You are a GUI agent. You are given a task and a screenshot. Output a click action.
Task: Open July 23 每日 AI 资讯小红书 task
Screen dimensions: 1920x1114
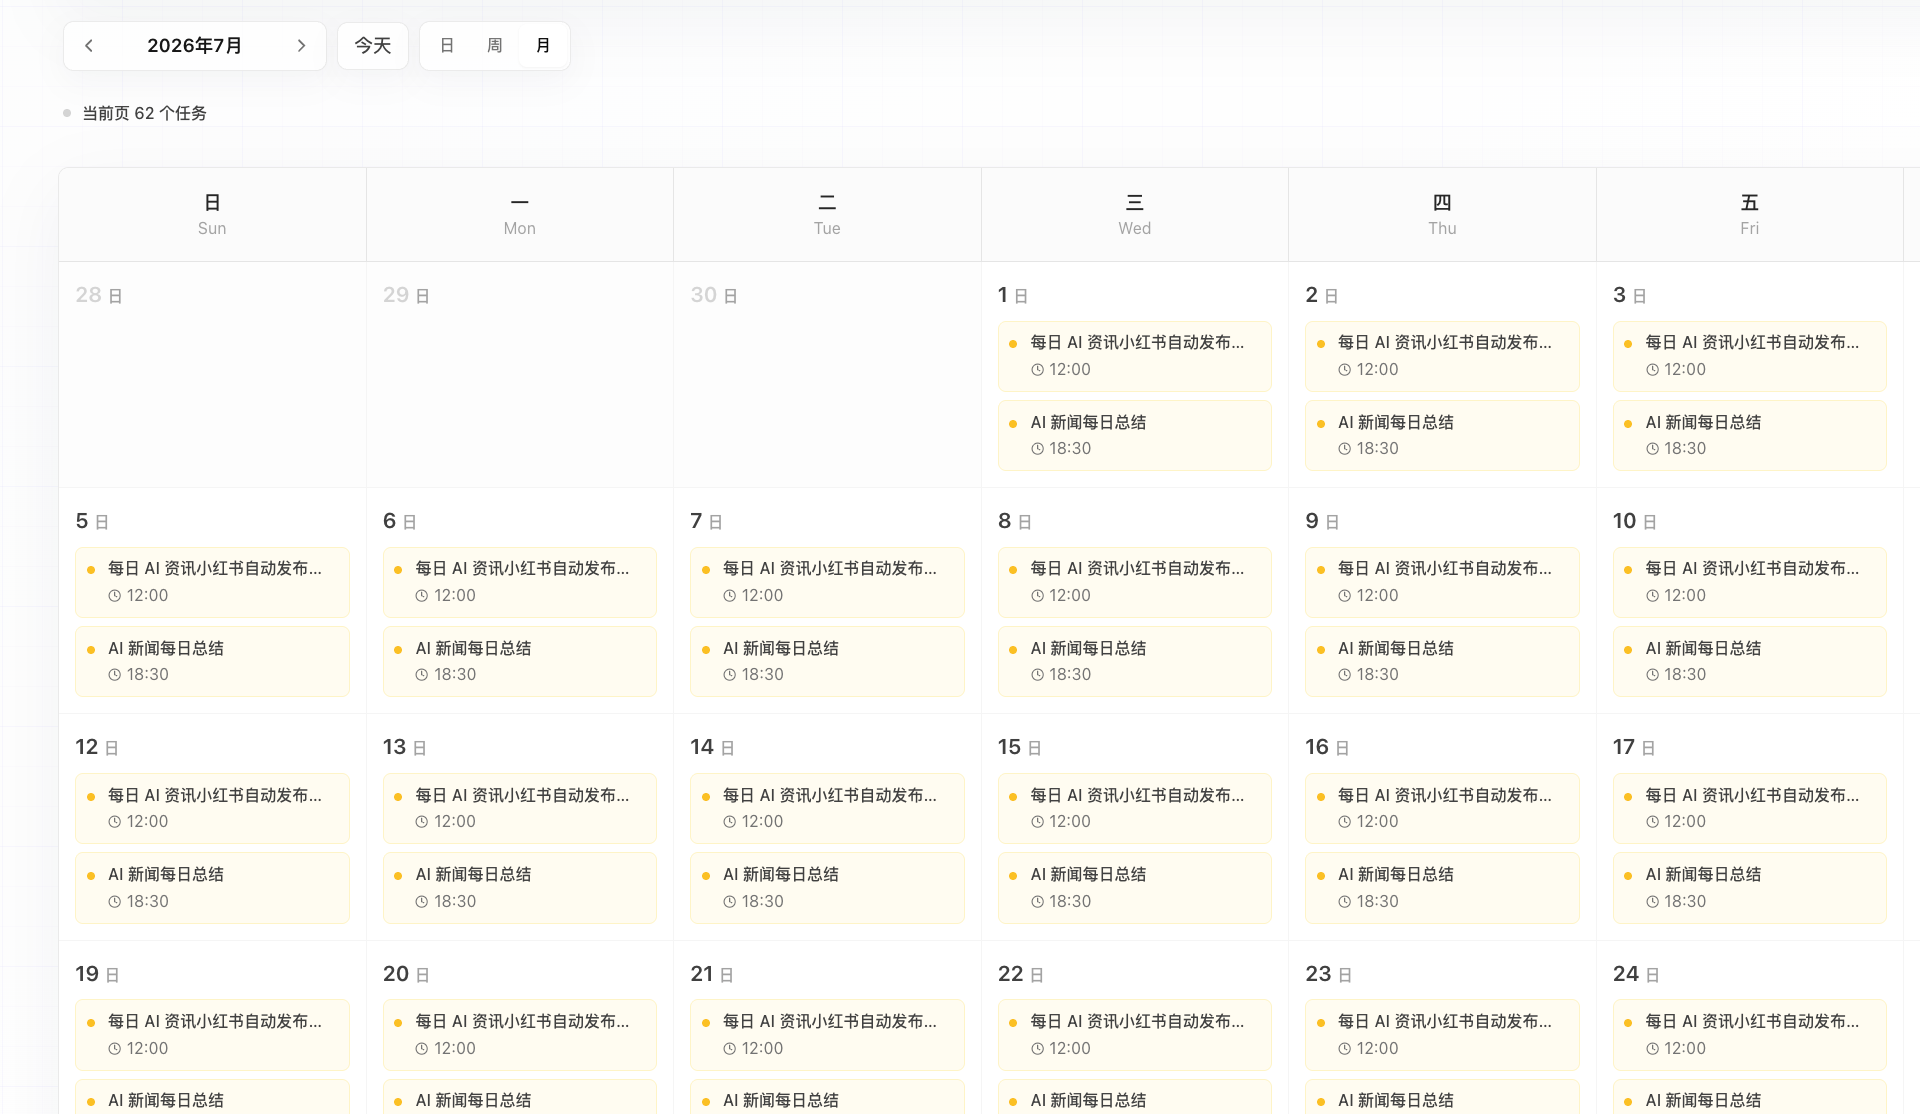1442,1035
